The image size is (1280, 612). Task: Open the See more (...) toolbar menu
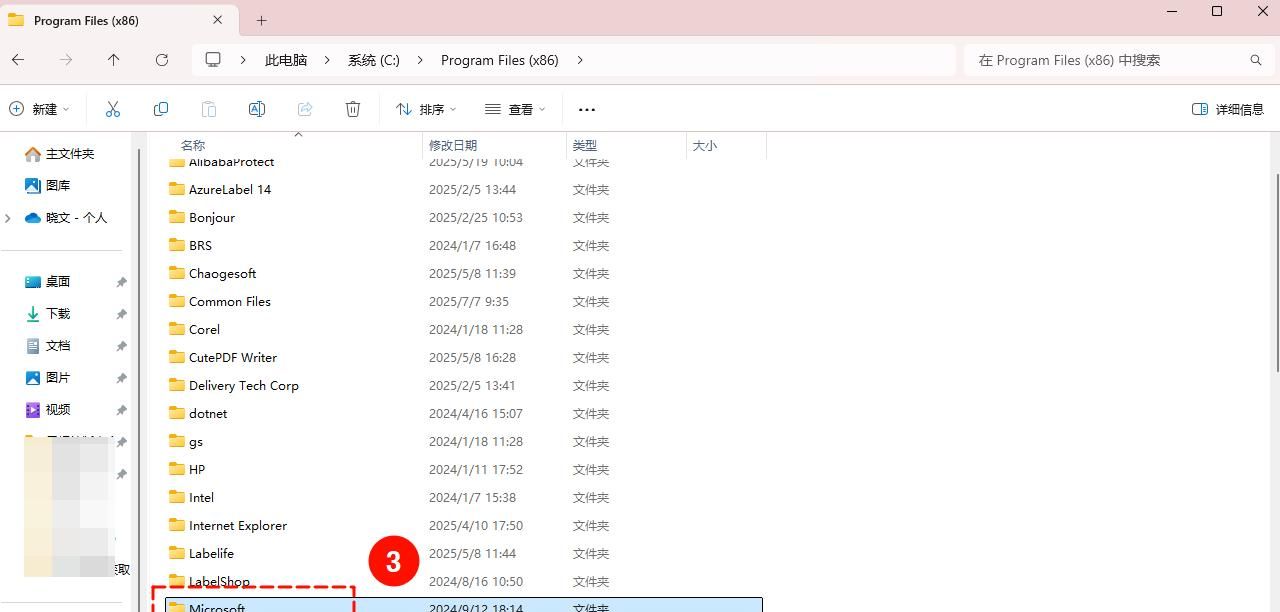pyautogui.click(x=586, y=109)
